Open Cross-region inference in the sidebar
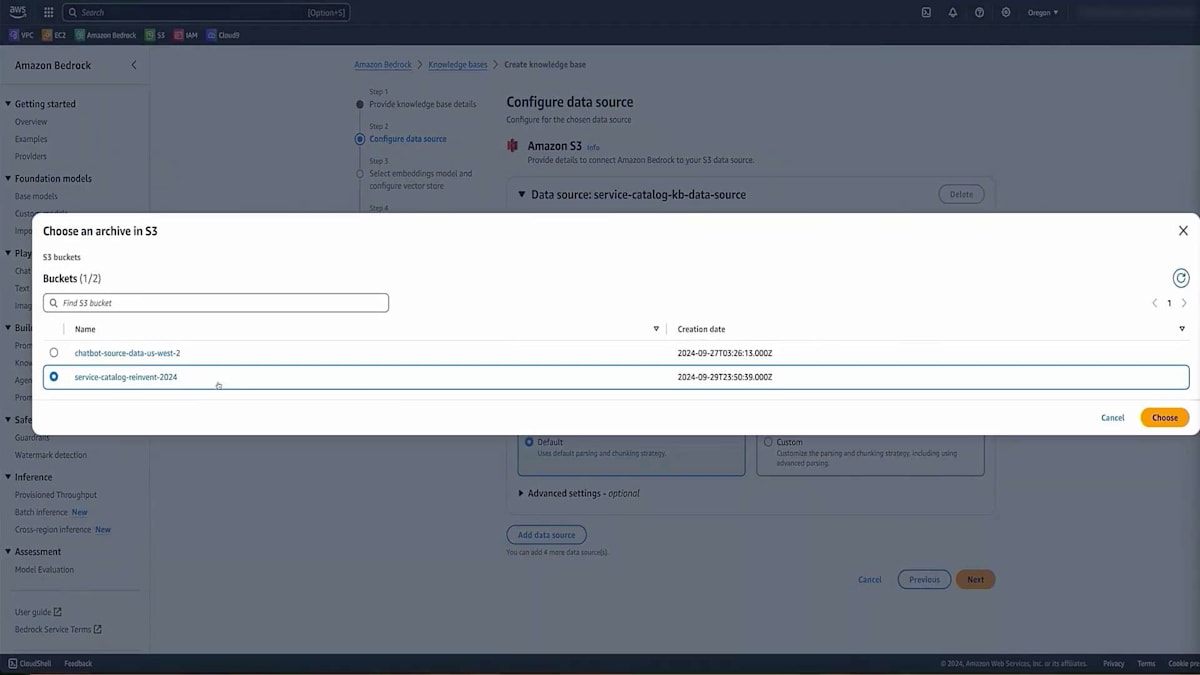Screen dimensions: 1200x675 click(53, 529)
